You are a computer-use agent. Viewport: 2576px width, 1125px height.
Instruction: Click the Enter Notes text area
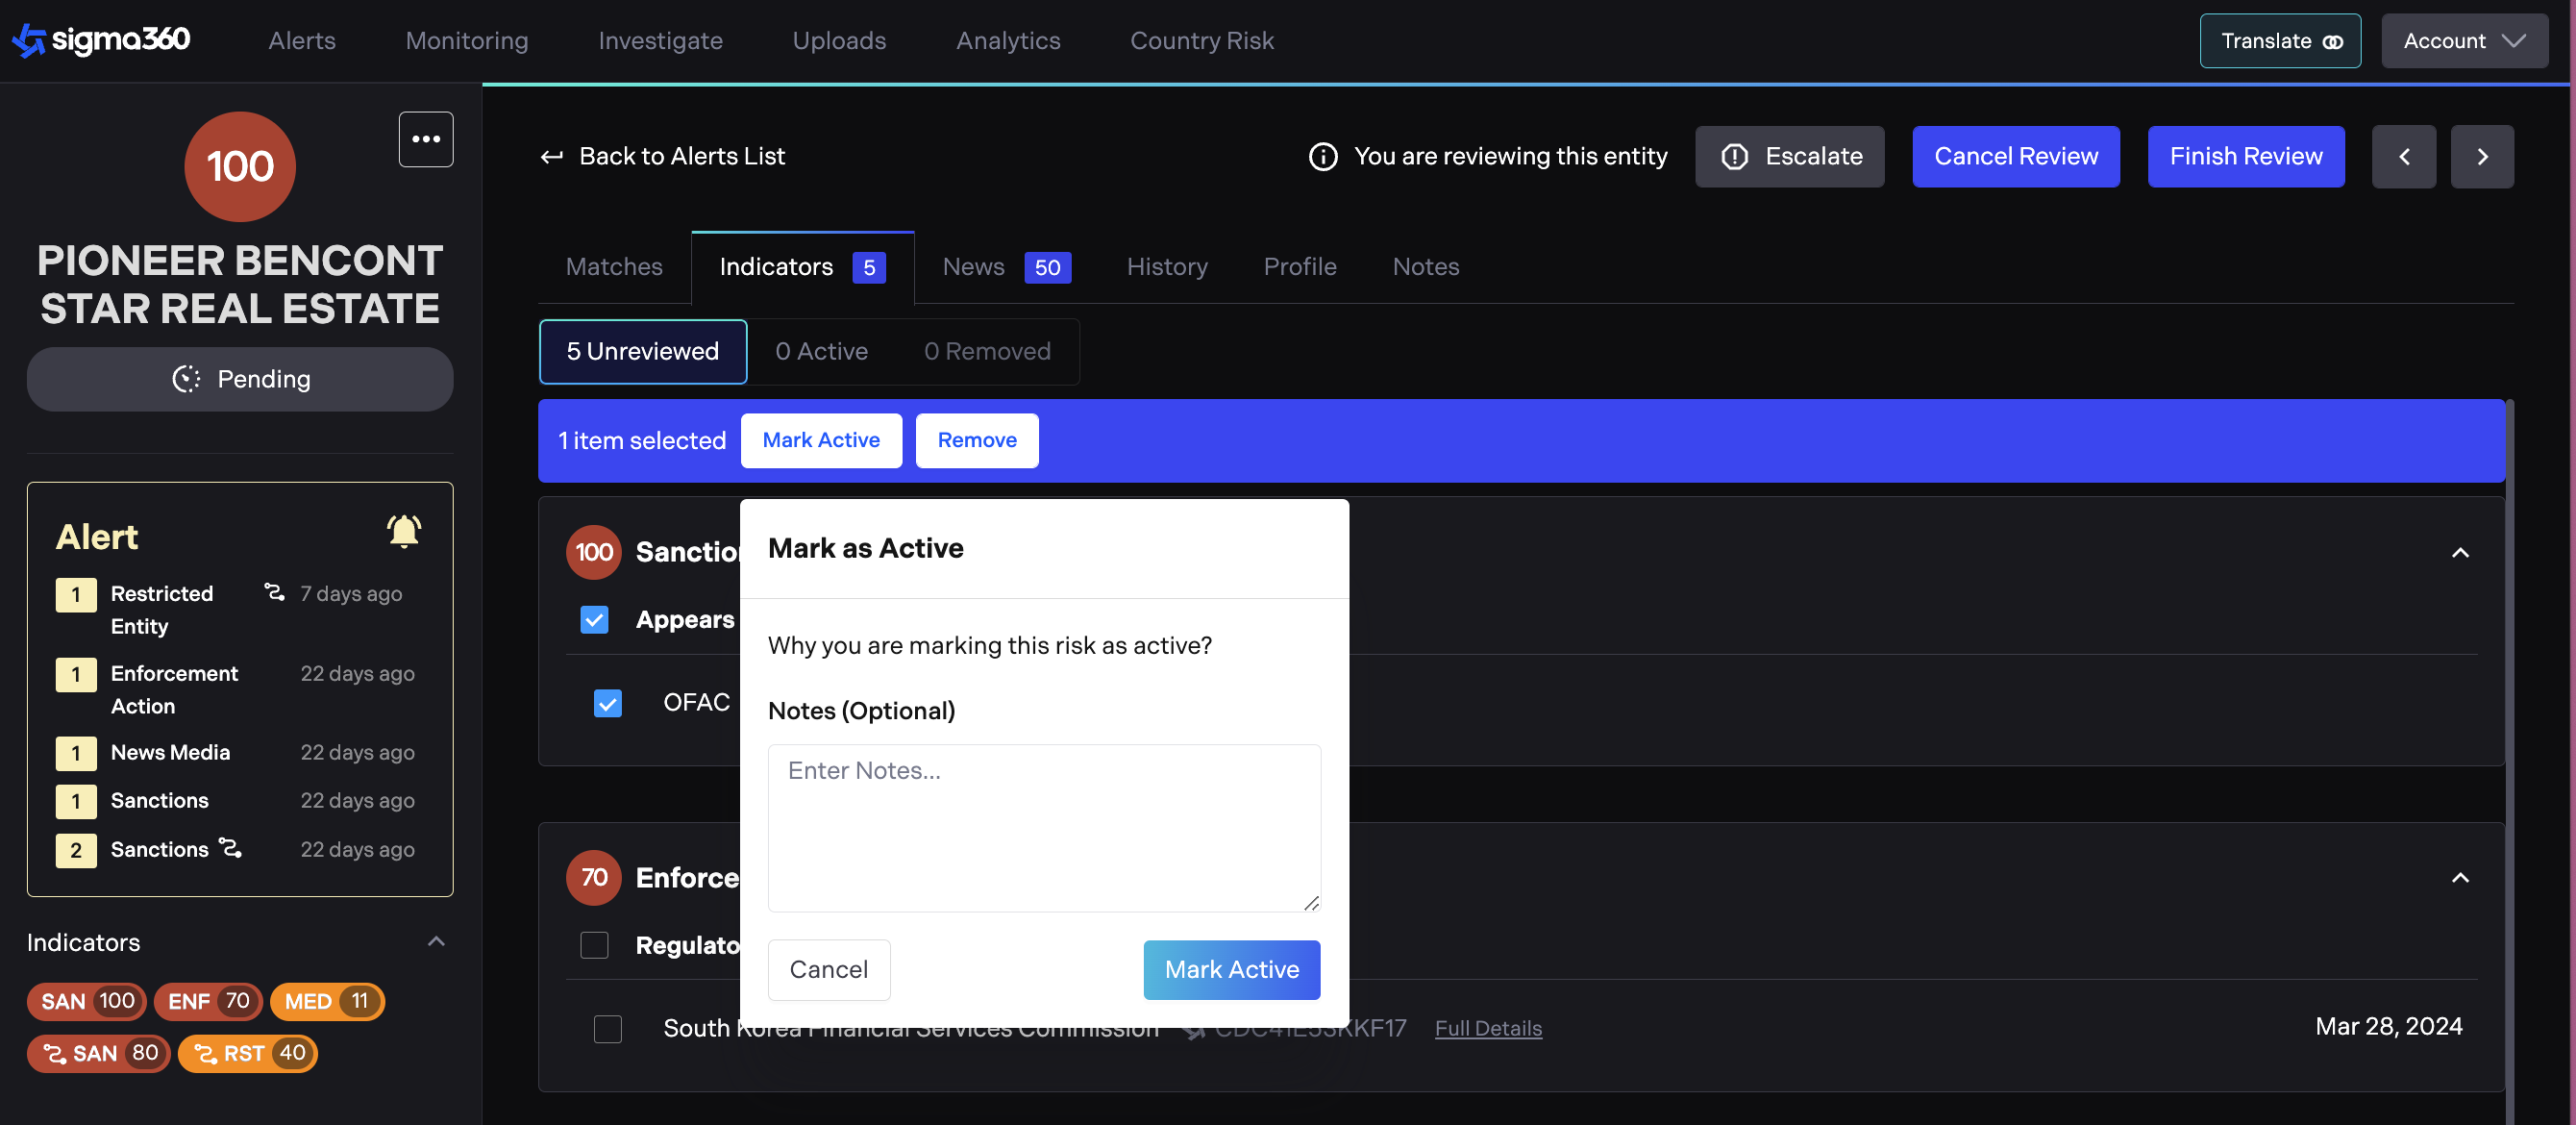1043,827
